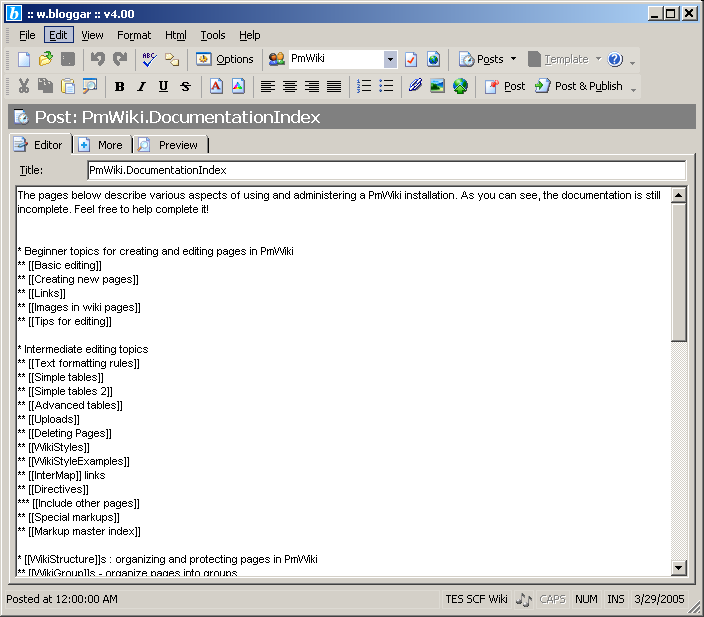
Task: Expand the Template dropdown arrow
Action: click(598, 59)
